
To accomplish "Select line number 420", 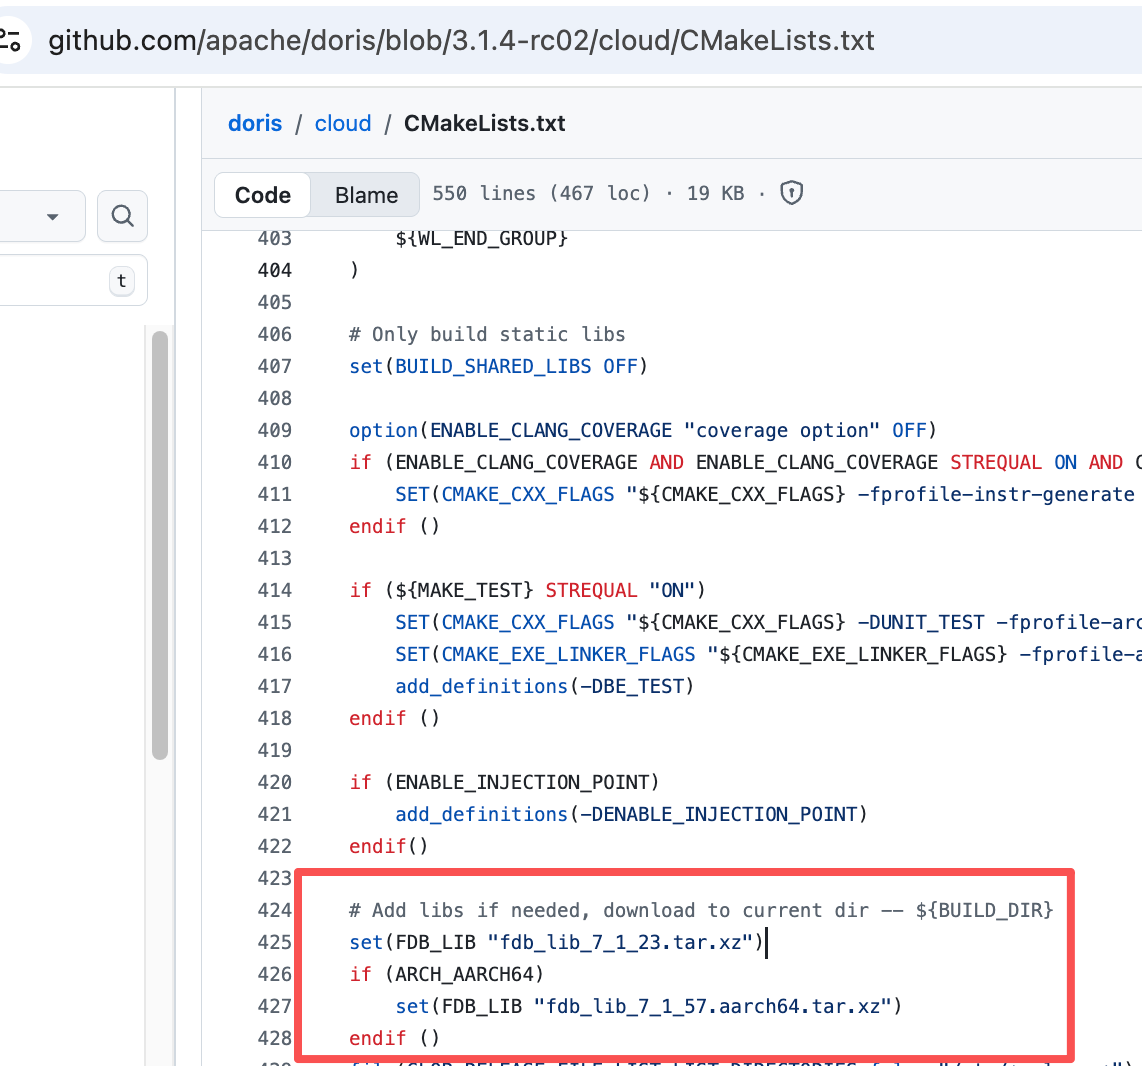I will [x=274, y=782].
